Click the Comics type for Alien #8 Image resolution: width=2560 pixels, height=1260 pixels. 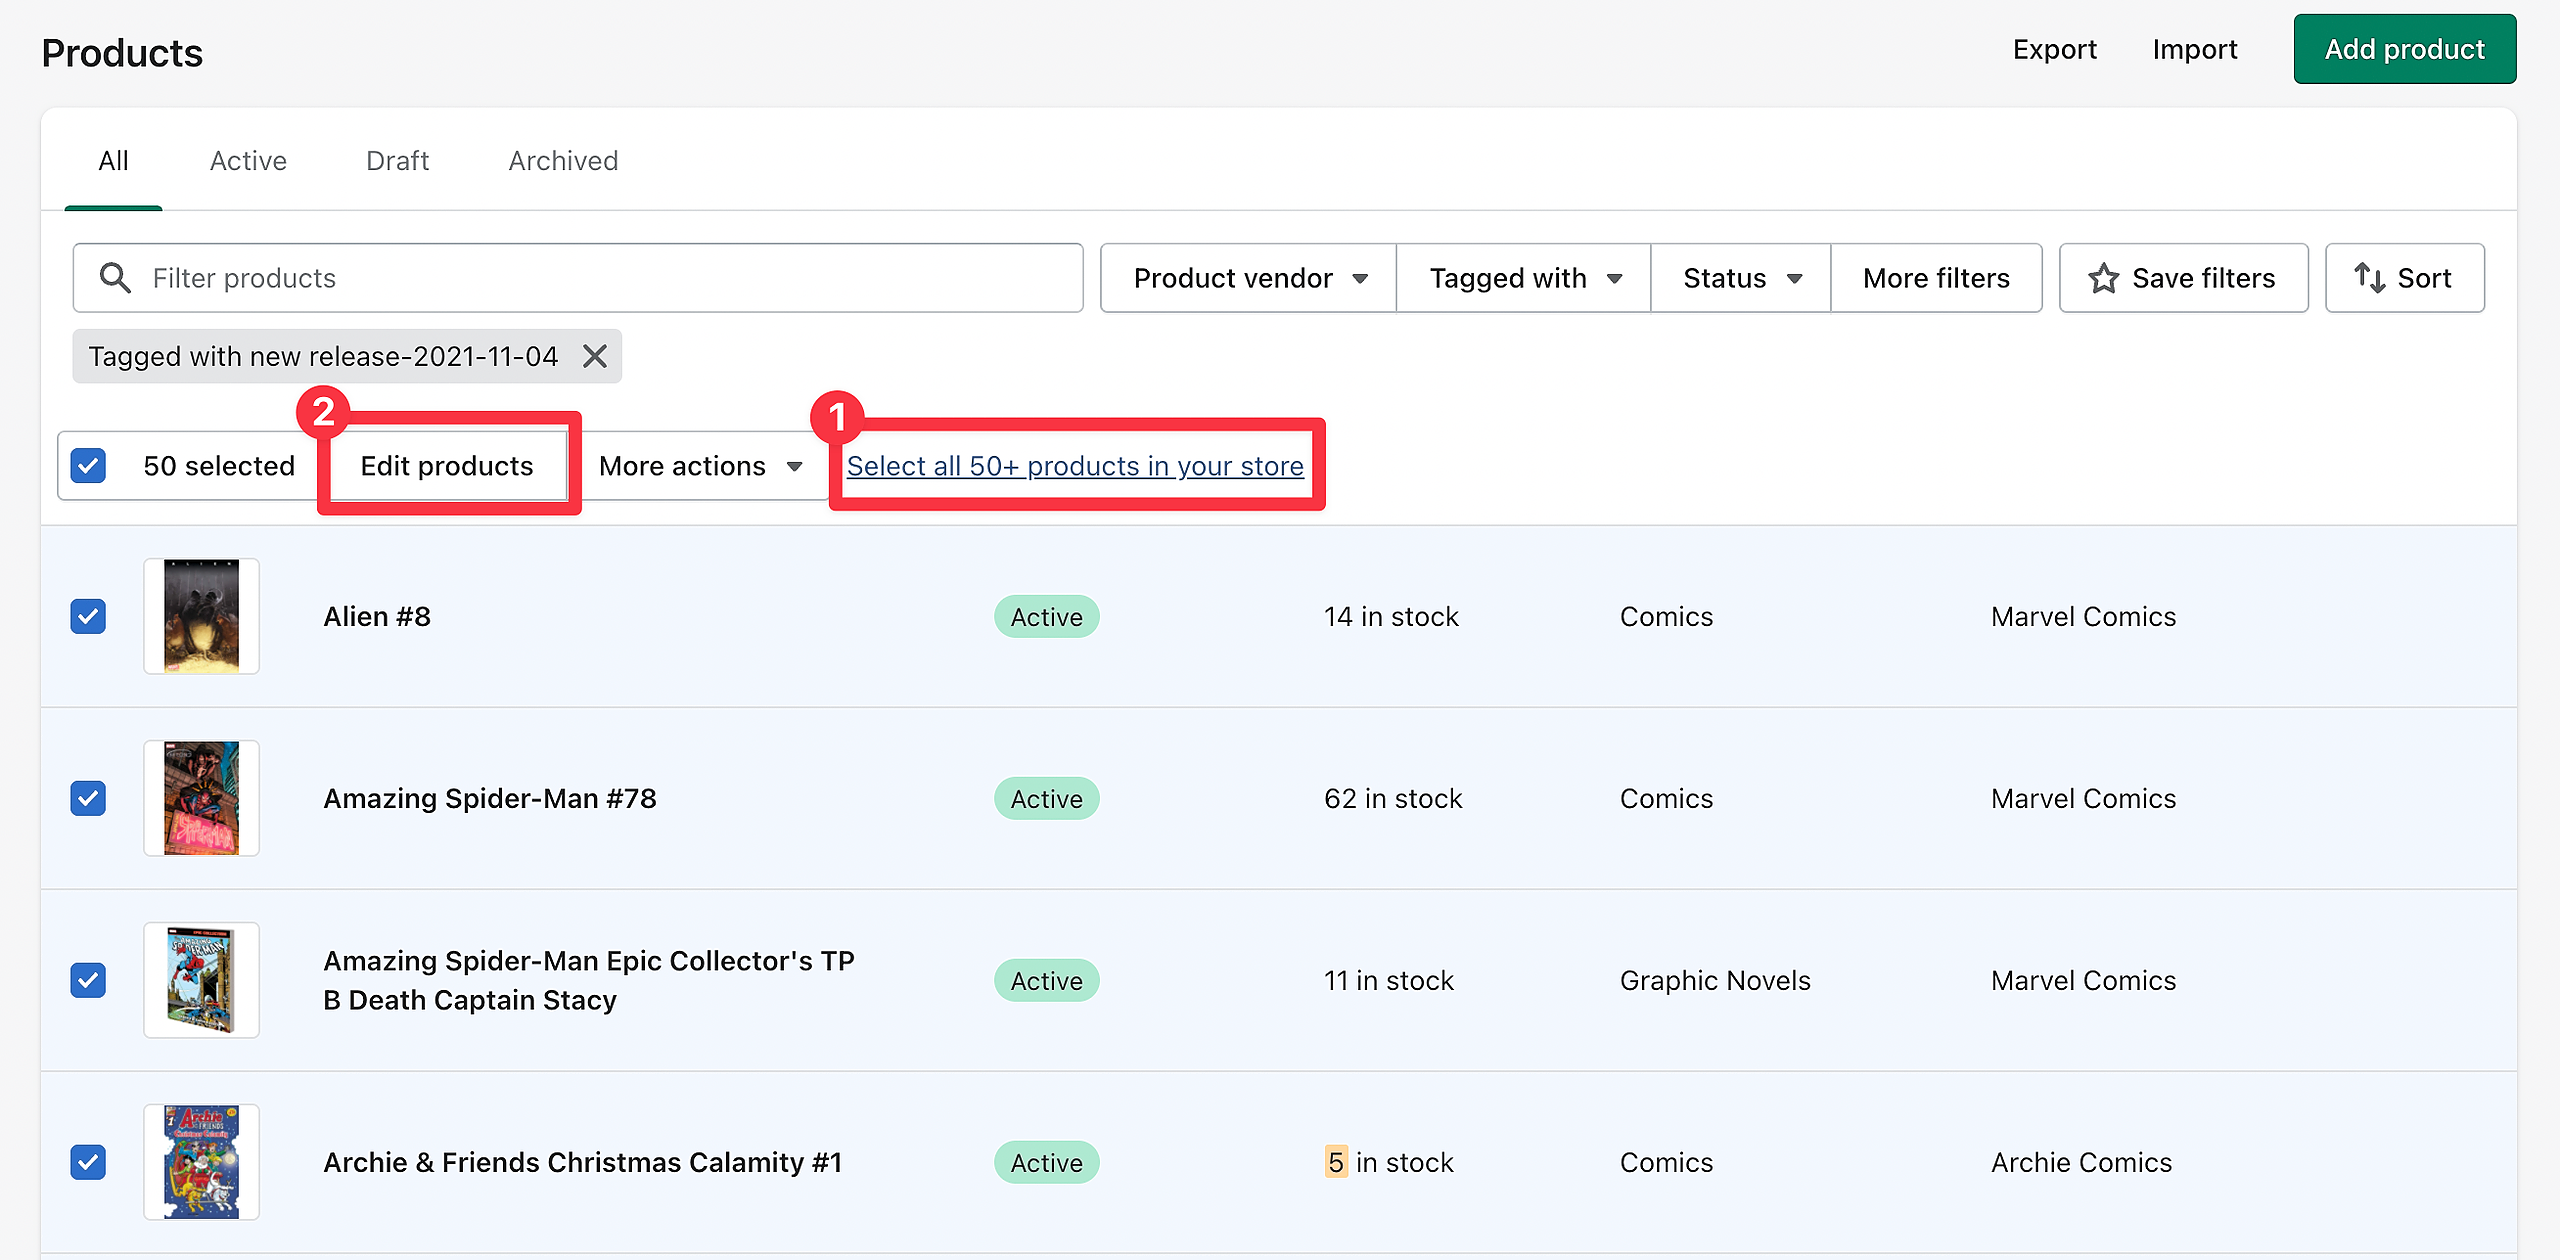pos(1666,616)
